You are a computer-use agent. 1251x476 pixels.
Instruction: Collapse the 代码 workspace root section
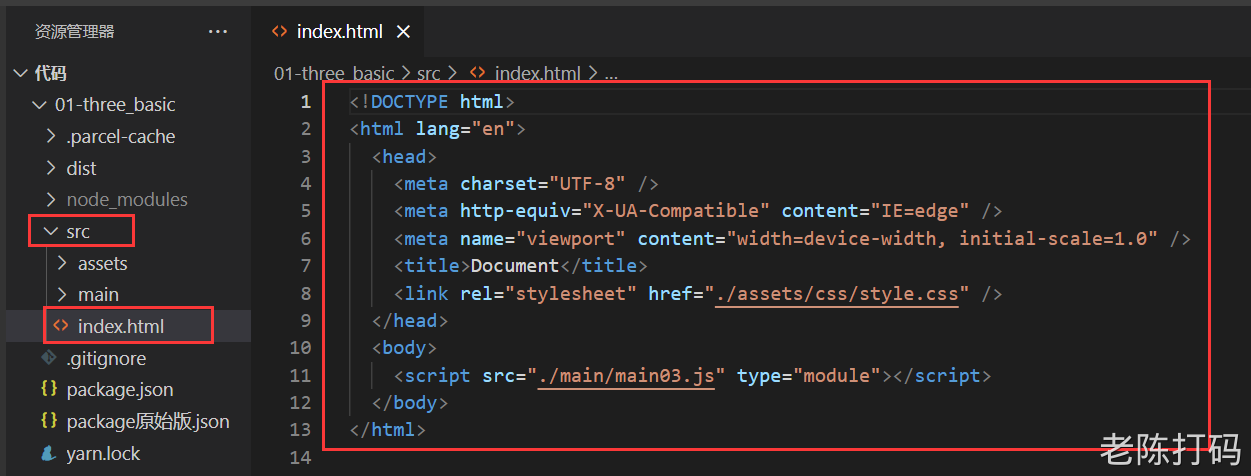pos(20,73)
